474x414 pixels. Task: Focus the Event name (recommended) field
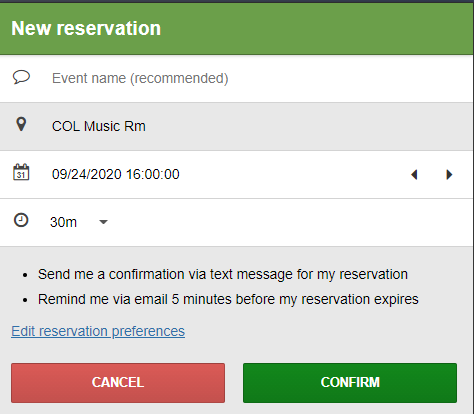pos(237,79)
